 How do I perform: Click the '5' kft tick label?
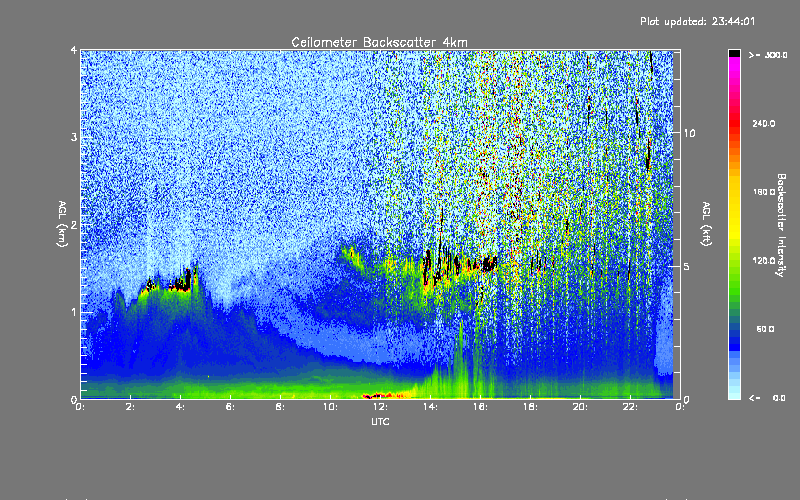point(687,266)
